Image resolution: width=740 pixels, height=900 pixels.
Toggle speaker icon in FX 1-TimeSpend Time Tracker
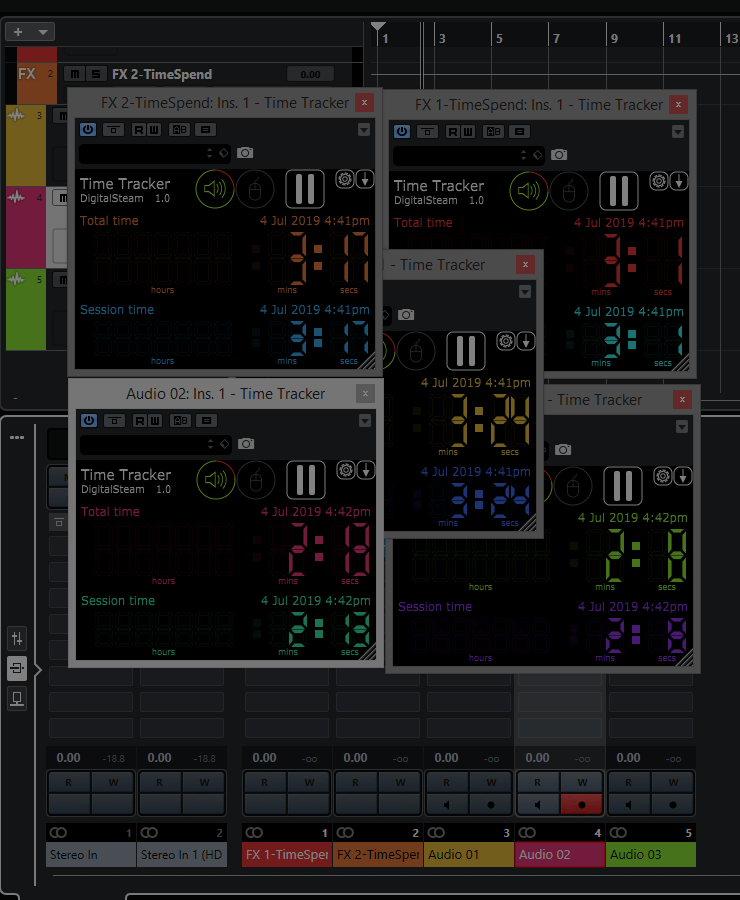[x=529, y=191]
